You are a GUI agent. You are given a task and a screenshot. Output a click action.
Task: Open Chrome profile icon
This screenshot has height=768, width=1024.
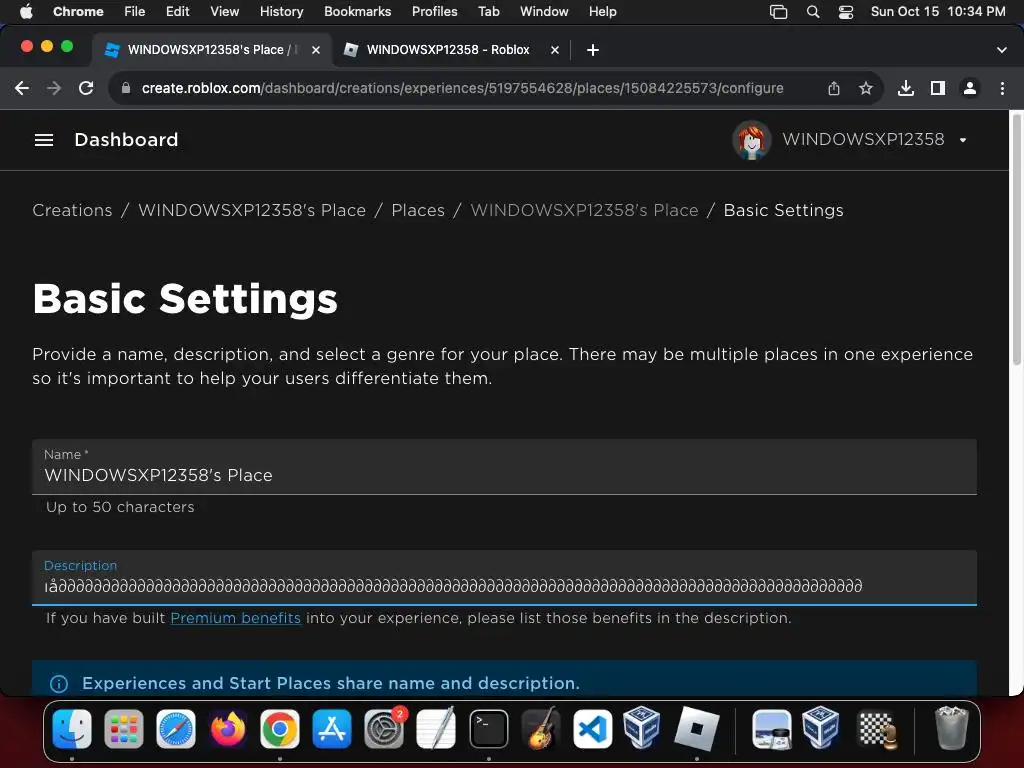[x=970, y=88]
